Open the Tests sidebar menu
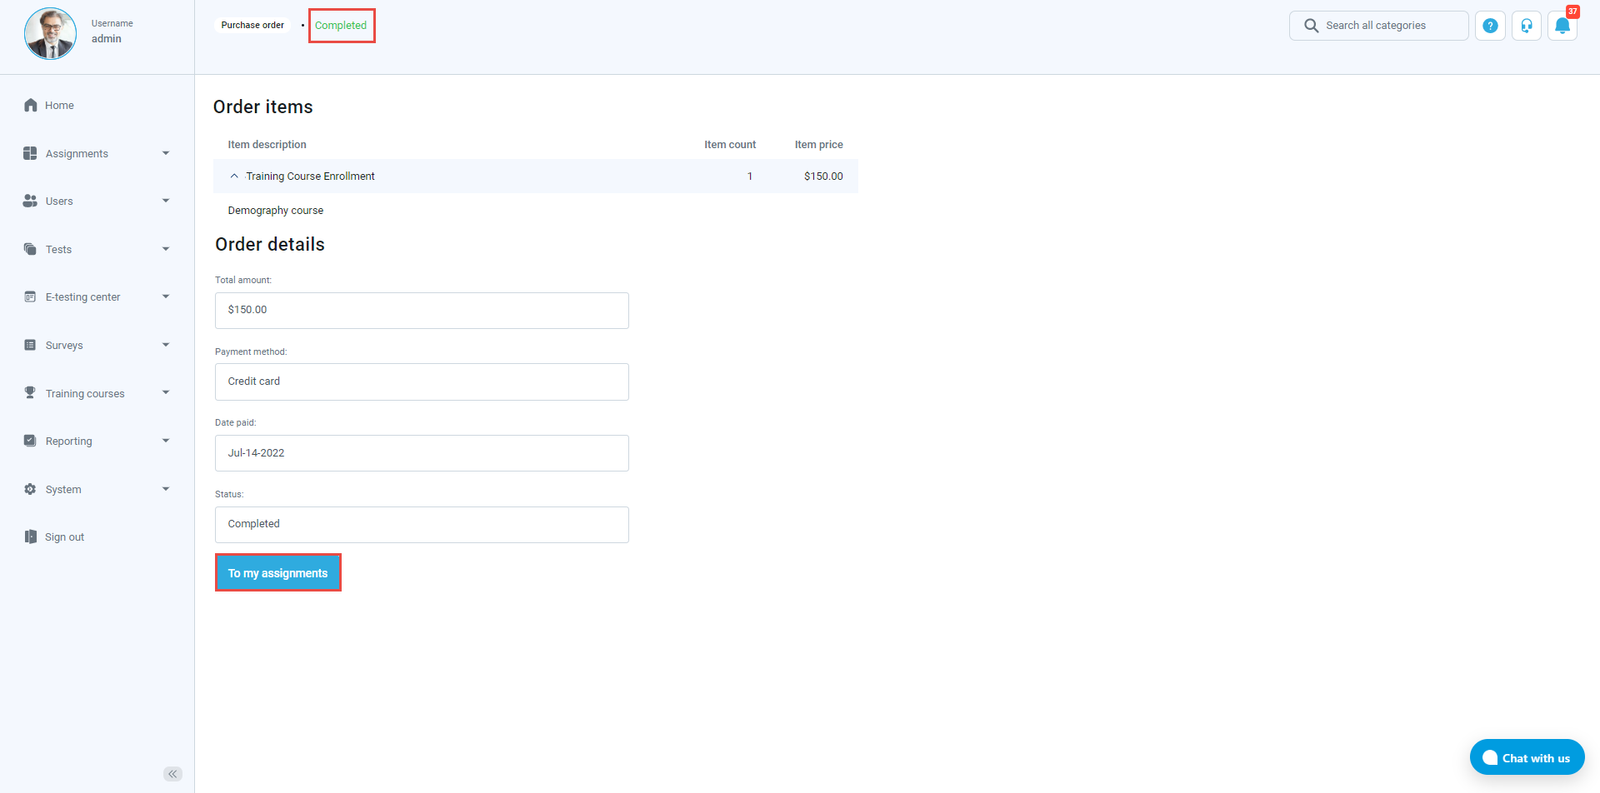 [x=59, y=249]
